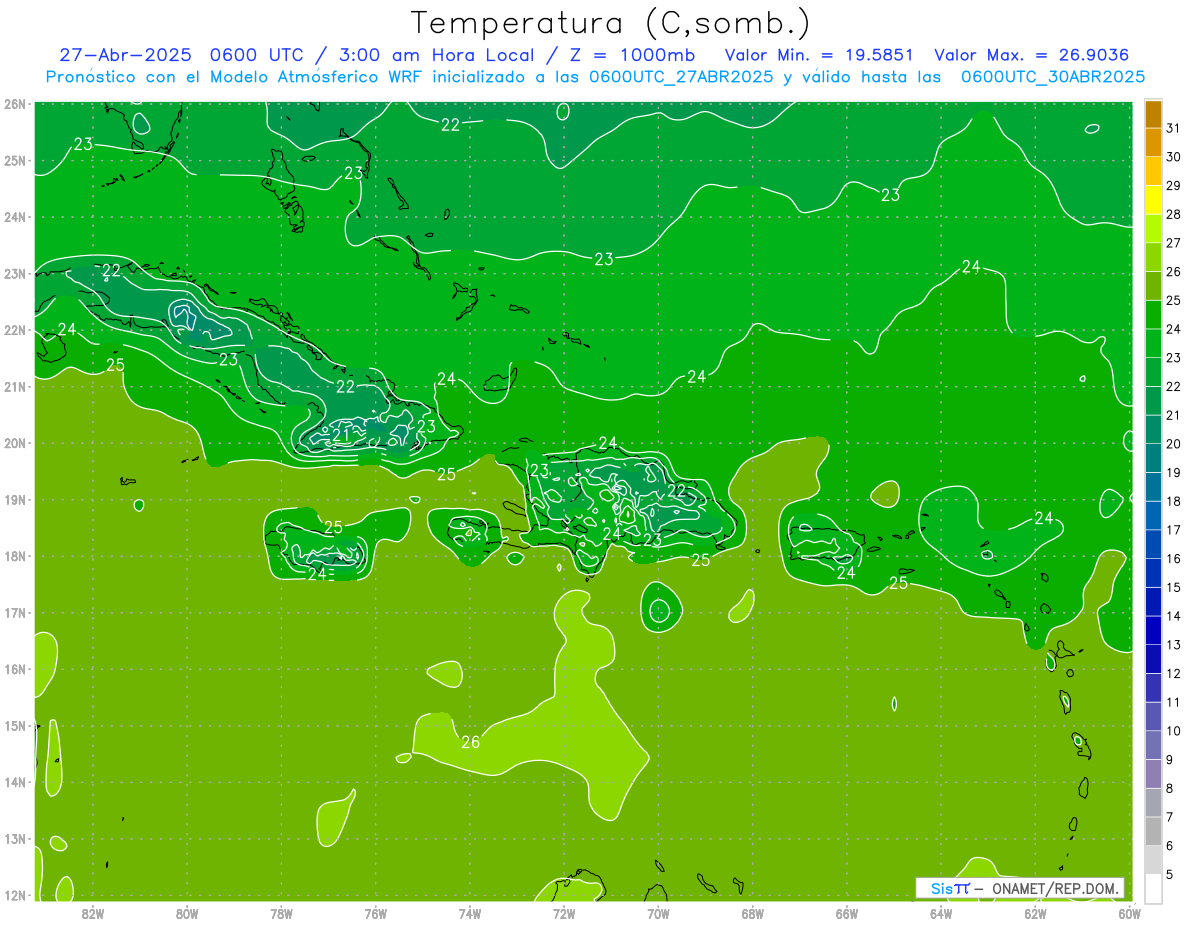Image resolution: width=1200 pixels, height=927 pixels.
Task: Click the 14N latitude axis label
Action: click(x=15, y=782)
